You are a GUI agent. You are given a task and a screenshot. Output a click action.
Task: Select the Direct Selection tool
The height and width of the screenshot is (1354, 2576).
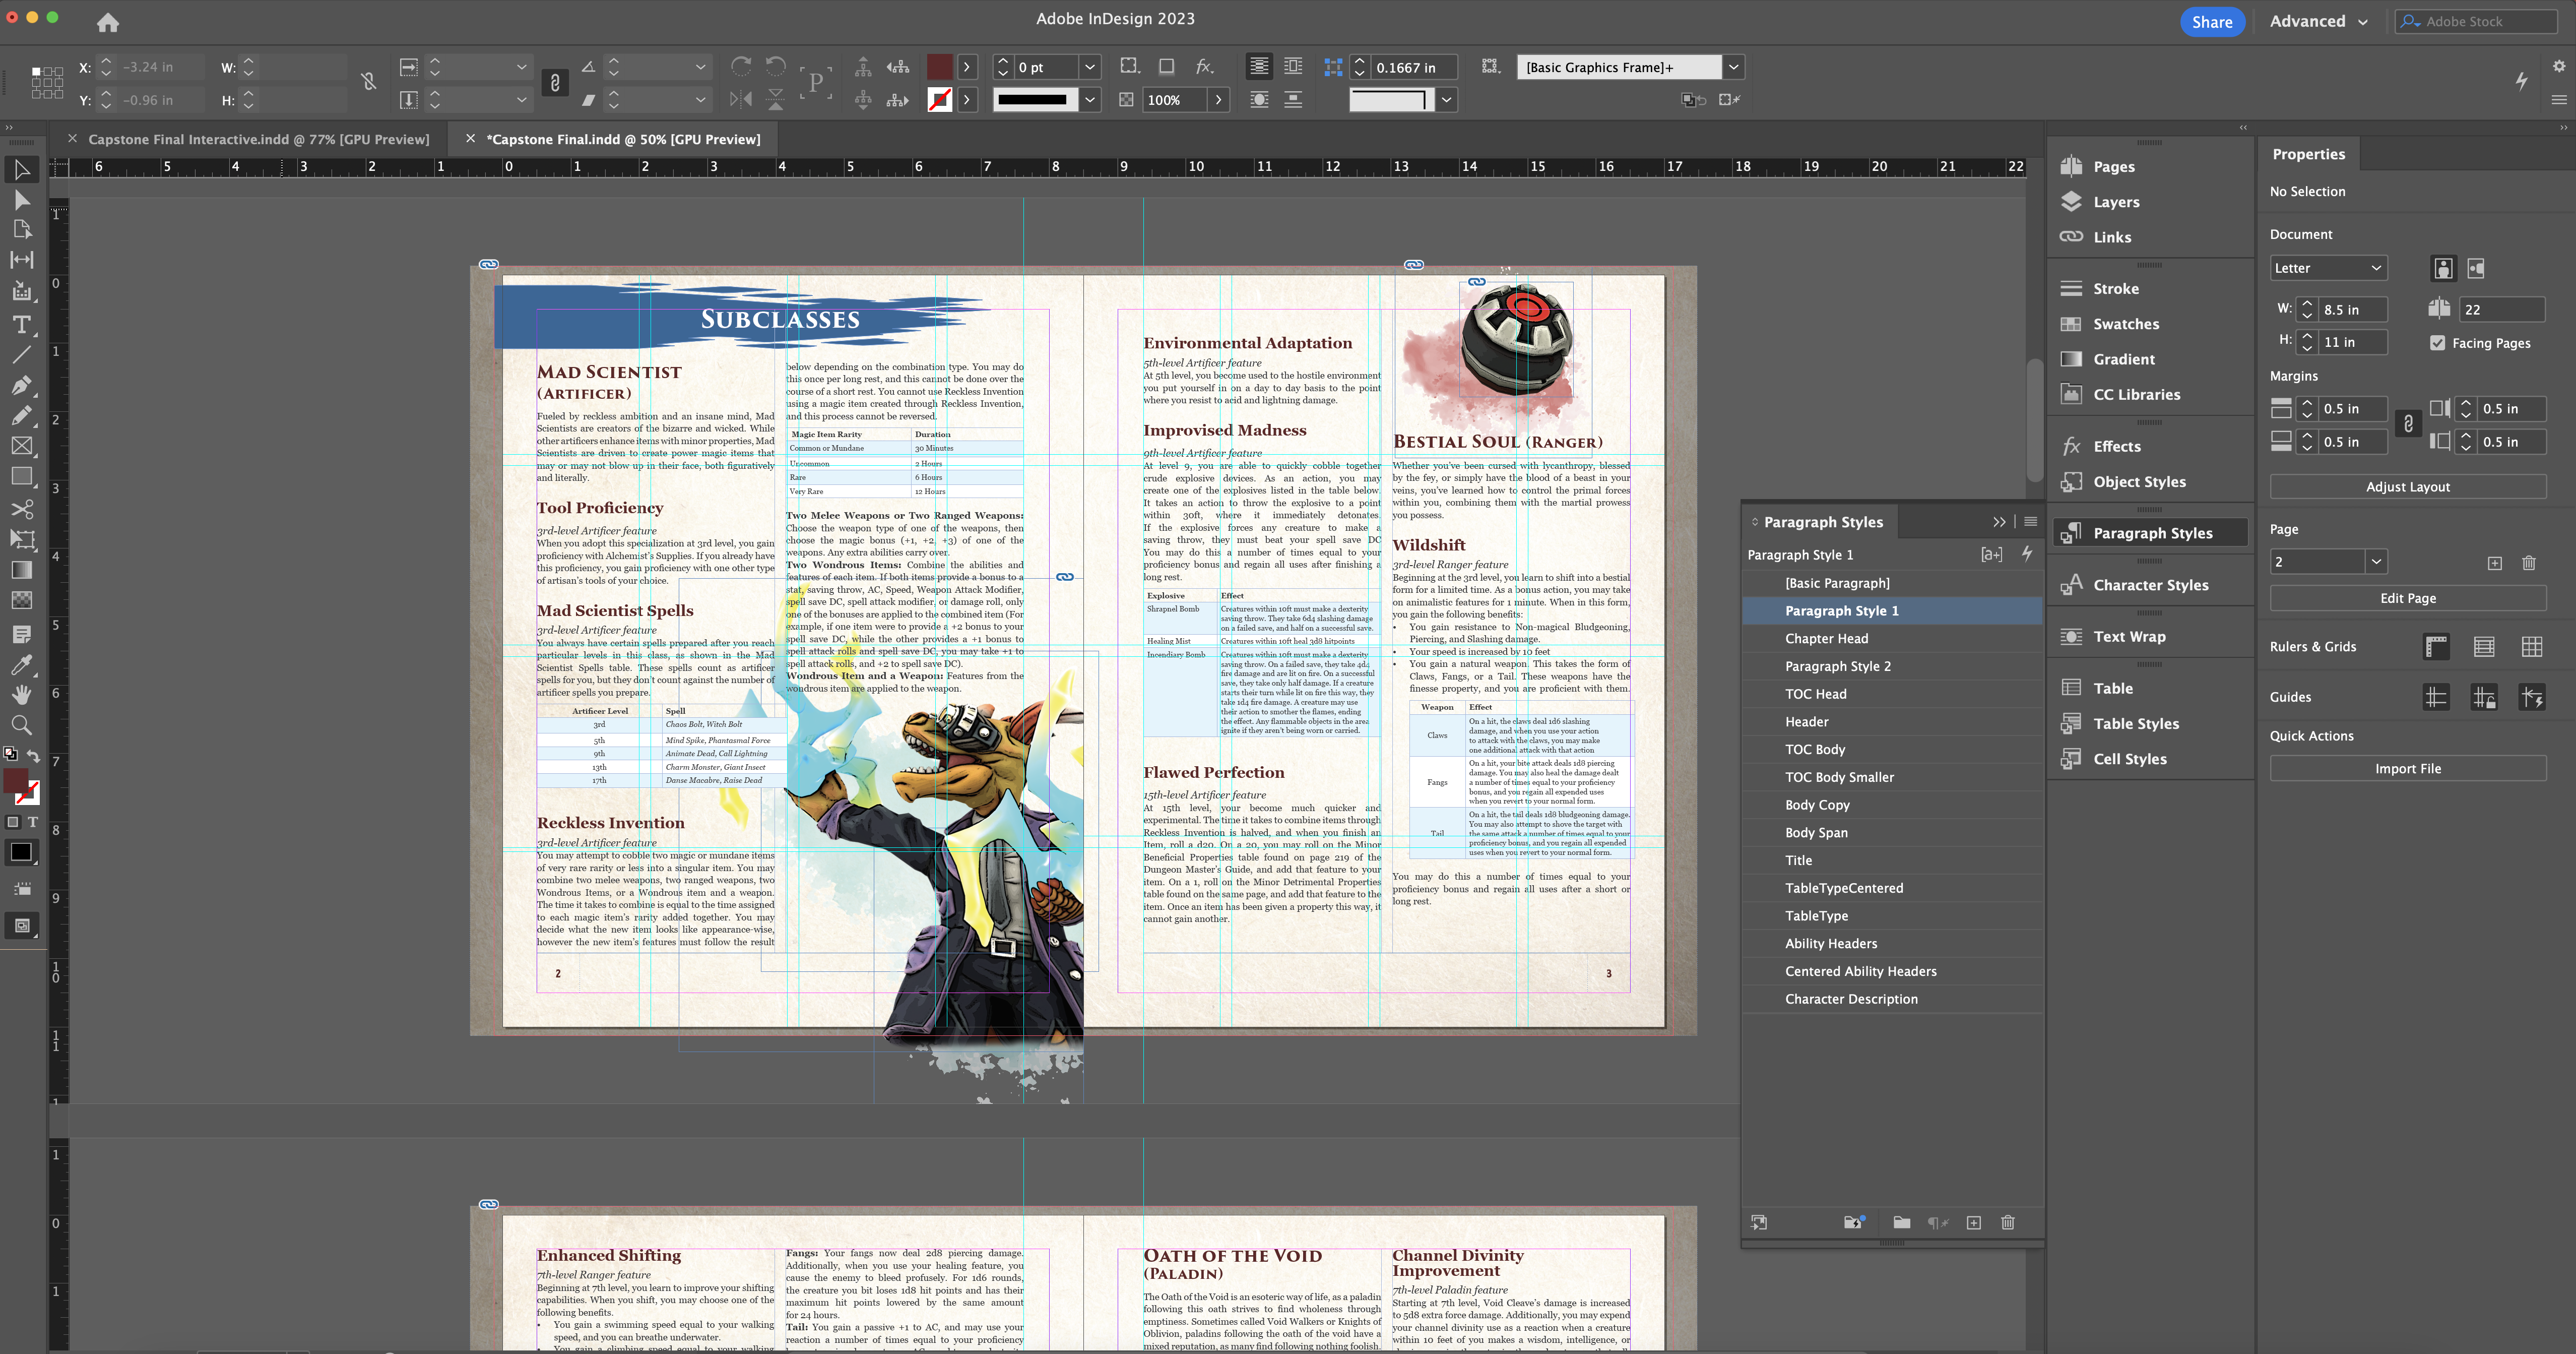click(22, 200)
